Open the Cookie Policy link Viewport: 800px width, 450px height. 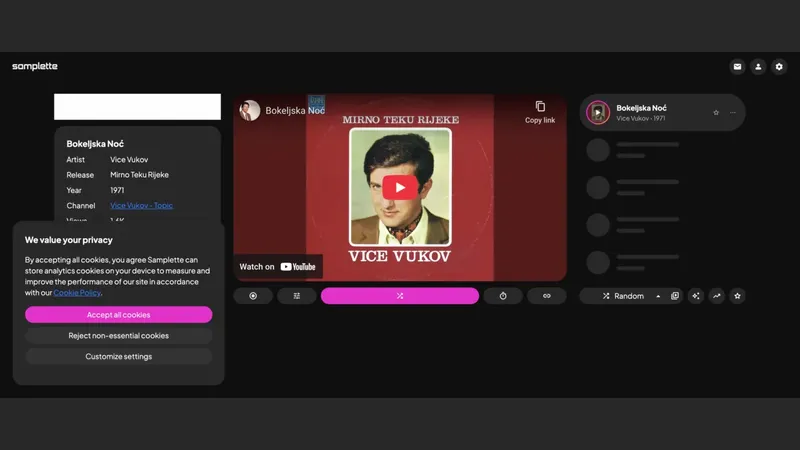77,293
